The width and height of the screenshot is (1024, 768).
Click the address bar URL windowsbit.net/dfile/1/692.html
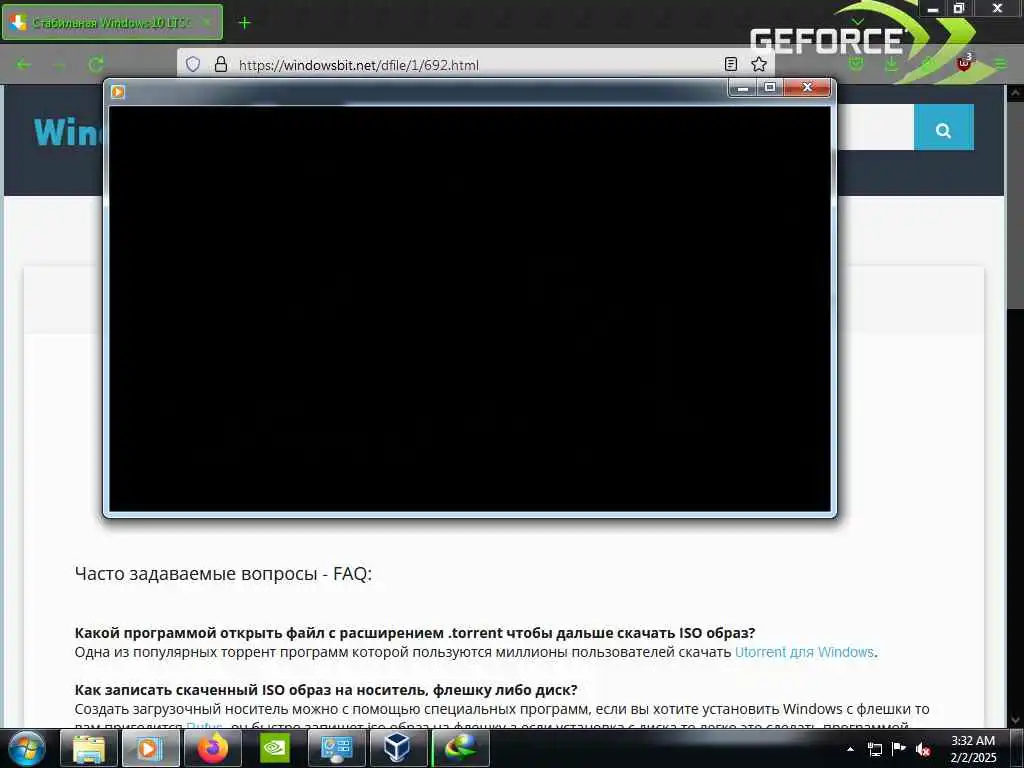[359, 65]
